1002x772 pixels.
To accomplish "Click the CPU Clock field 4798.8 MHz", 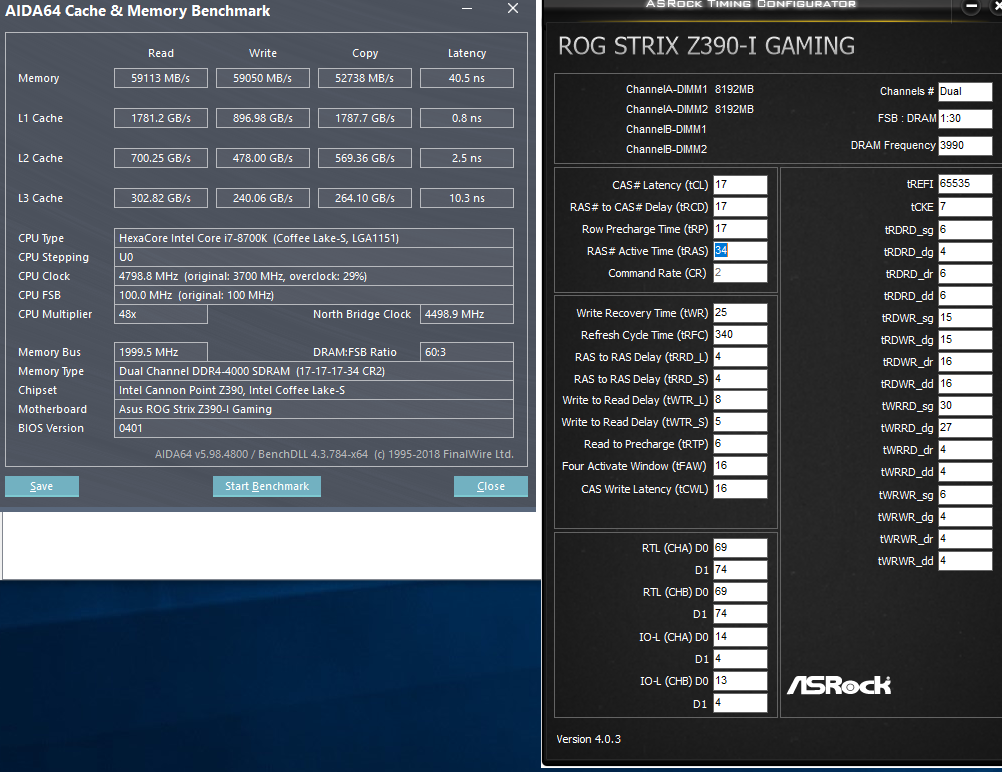I will [314, 276].
